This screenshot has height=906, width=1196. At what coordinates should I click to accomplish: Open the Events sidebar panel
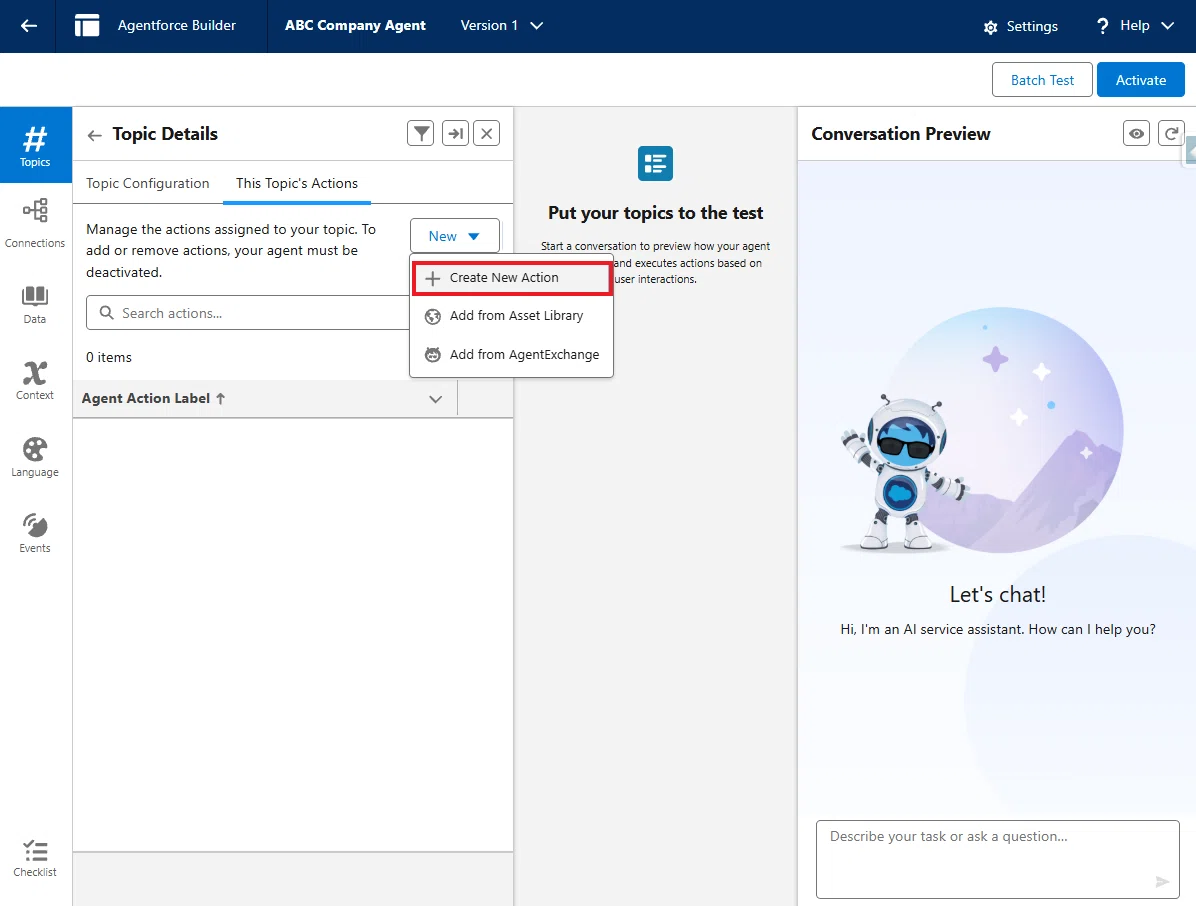[35, 532]
